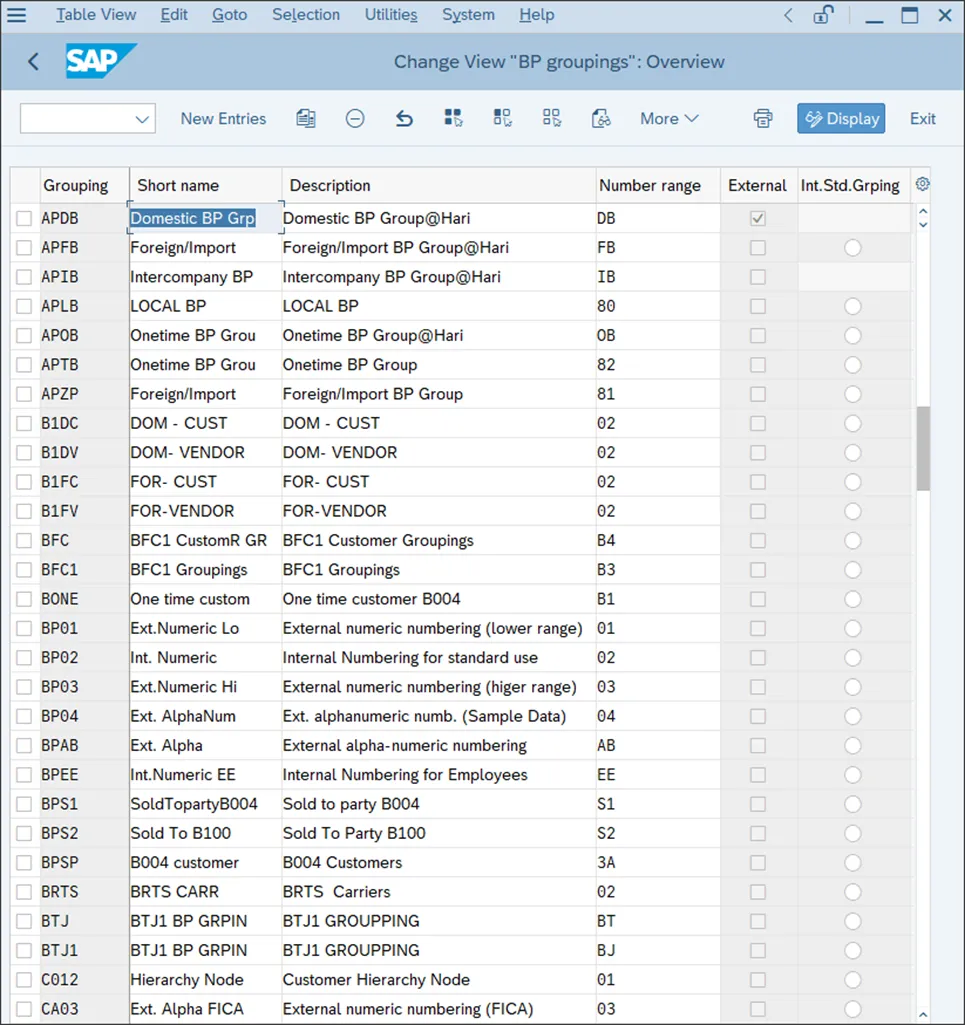Click the Delete (minus circle) toolbar icon

point(355,118)
